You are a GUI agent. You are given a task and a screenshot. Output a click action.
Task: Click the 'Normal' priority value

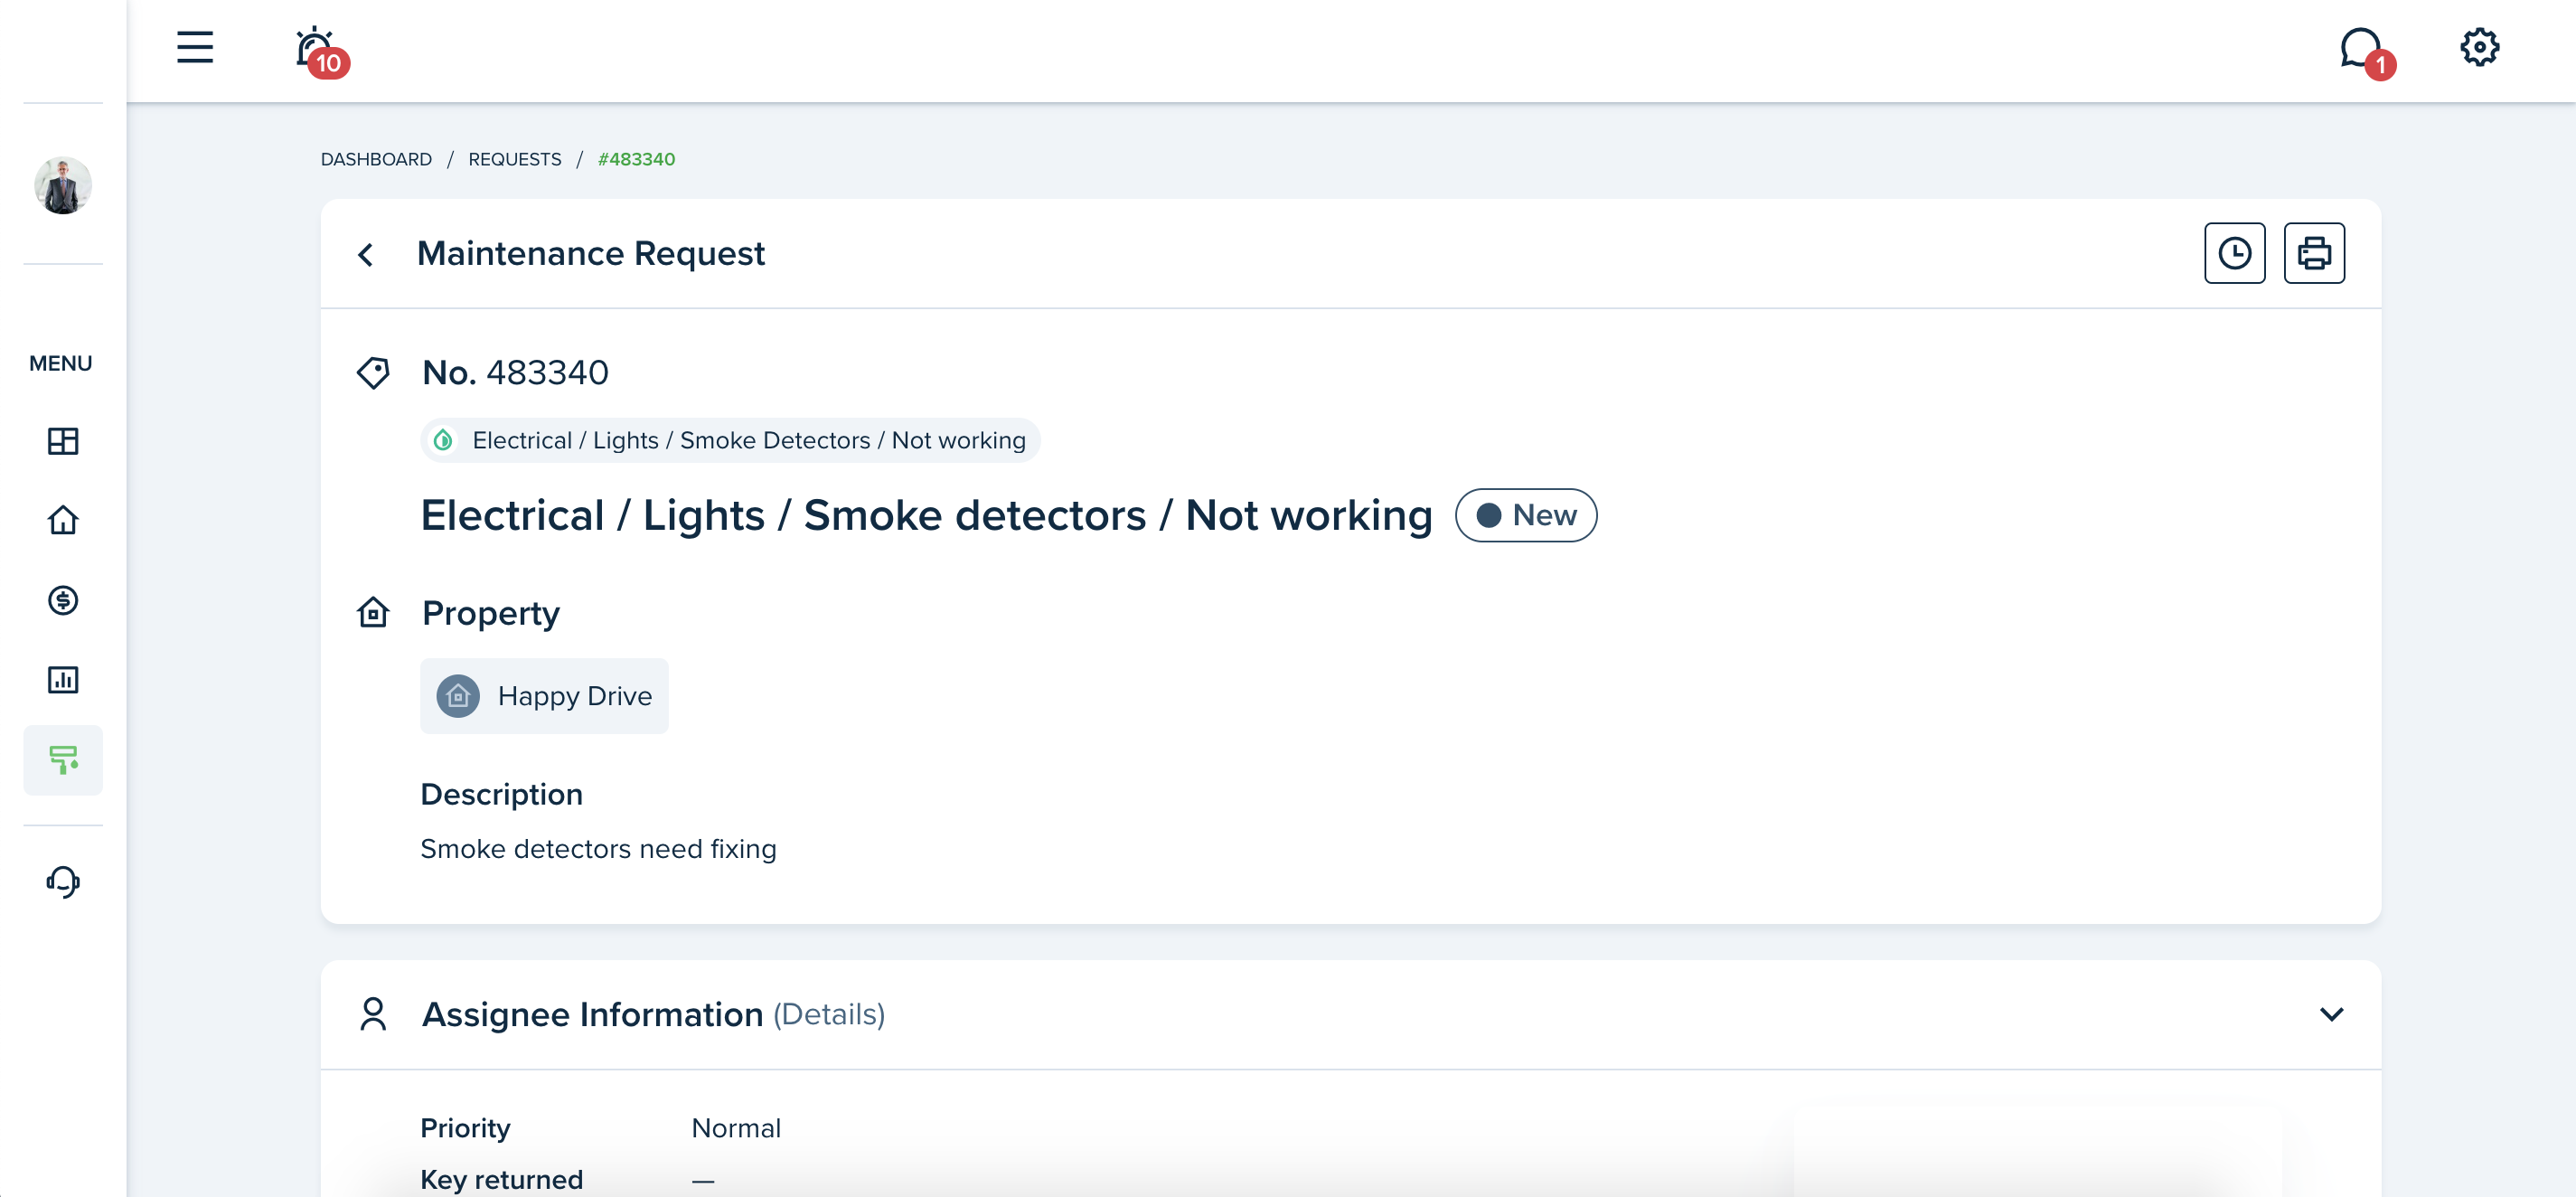[x=736, y=1128]
